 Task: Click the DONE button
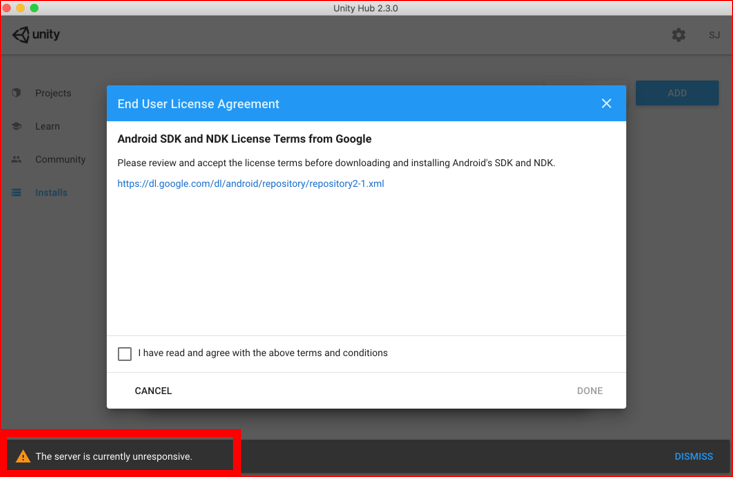(x=589, y=391)
